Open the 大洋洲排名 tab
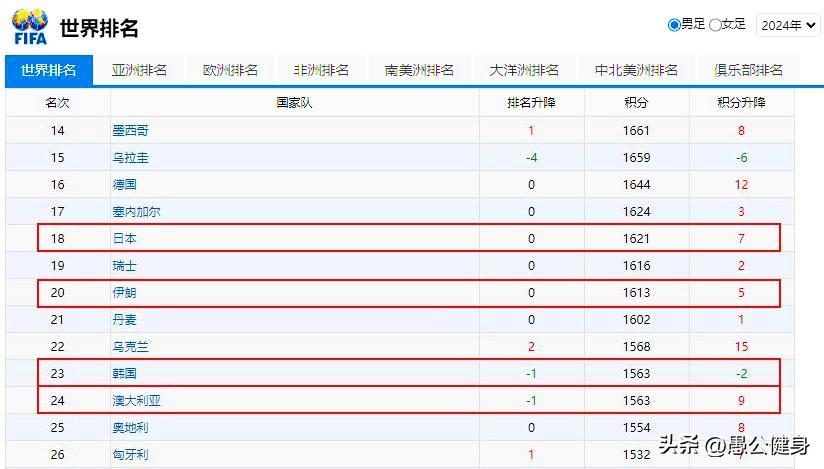This screenshot has height=469, width=824. (524, 70)
